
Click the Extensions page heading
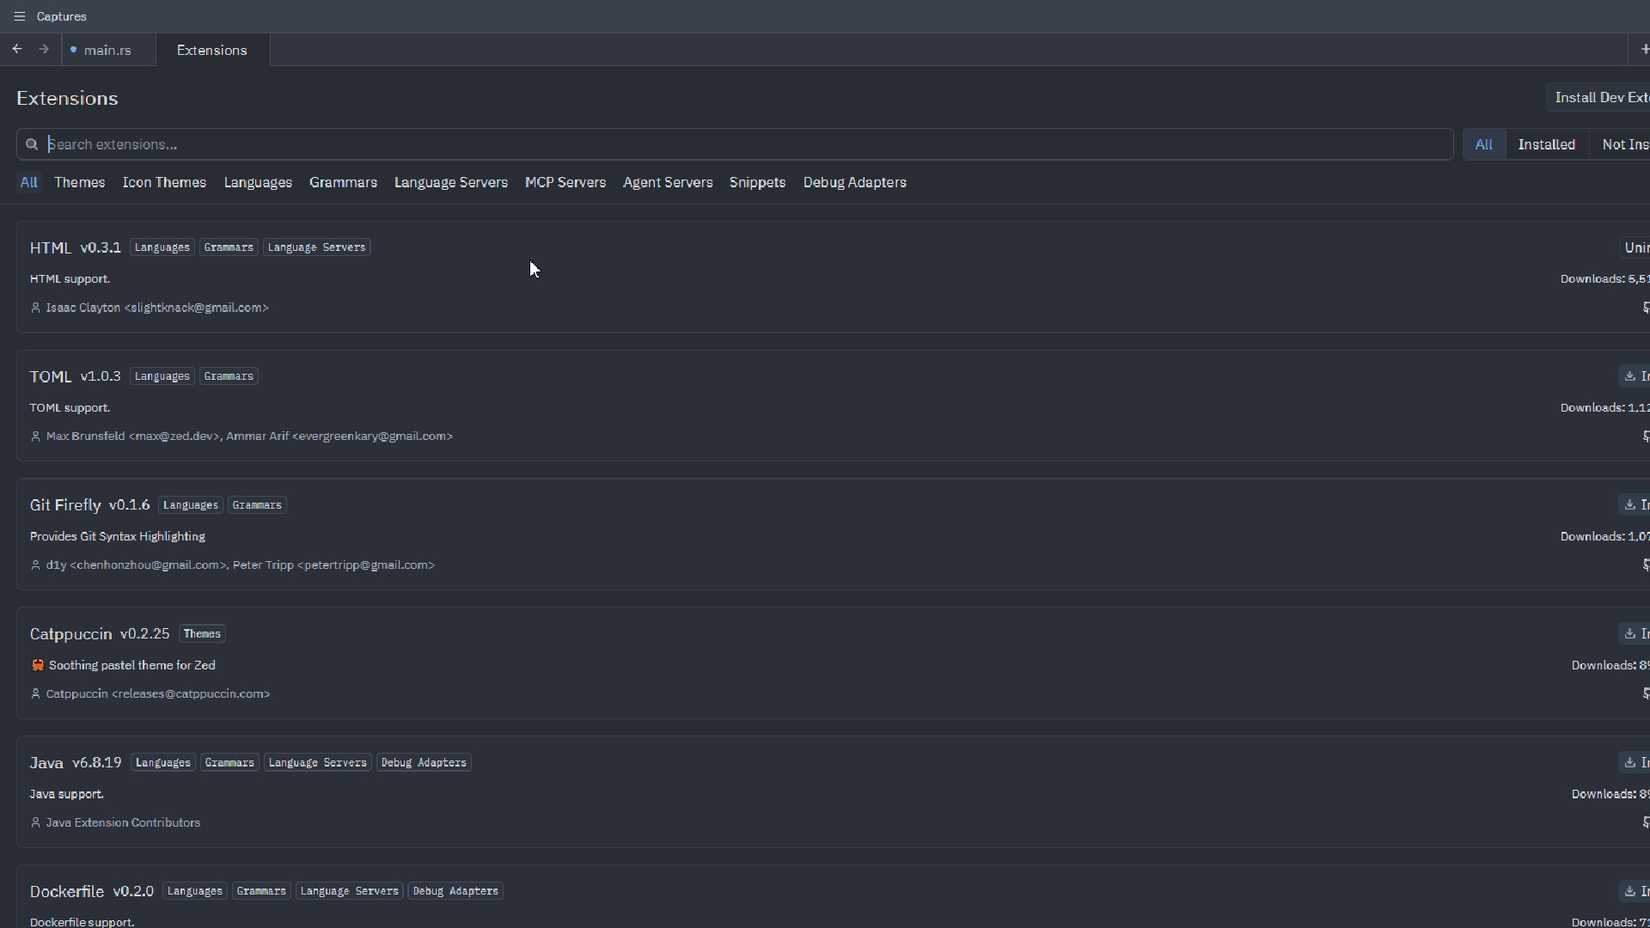coord(67,98)
